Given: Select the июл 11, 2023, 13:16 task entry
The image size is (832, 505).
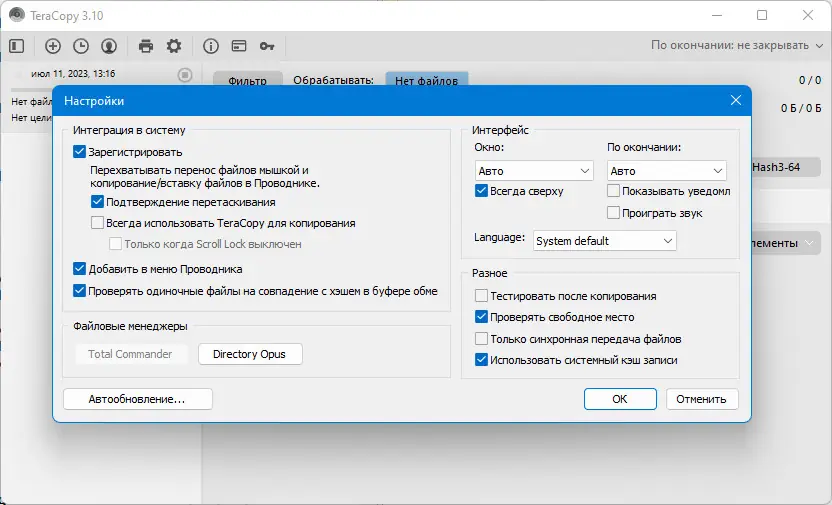Looking at the screenshot, I should (73, 74).
